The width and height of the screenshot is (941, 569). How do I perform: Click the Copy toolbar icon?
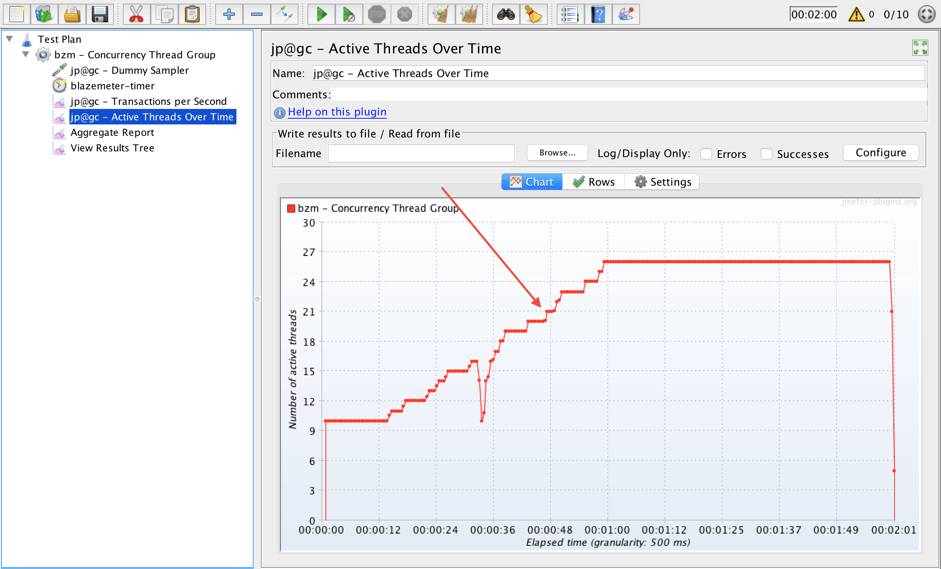tap(164, 14)
